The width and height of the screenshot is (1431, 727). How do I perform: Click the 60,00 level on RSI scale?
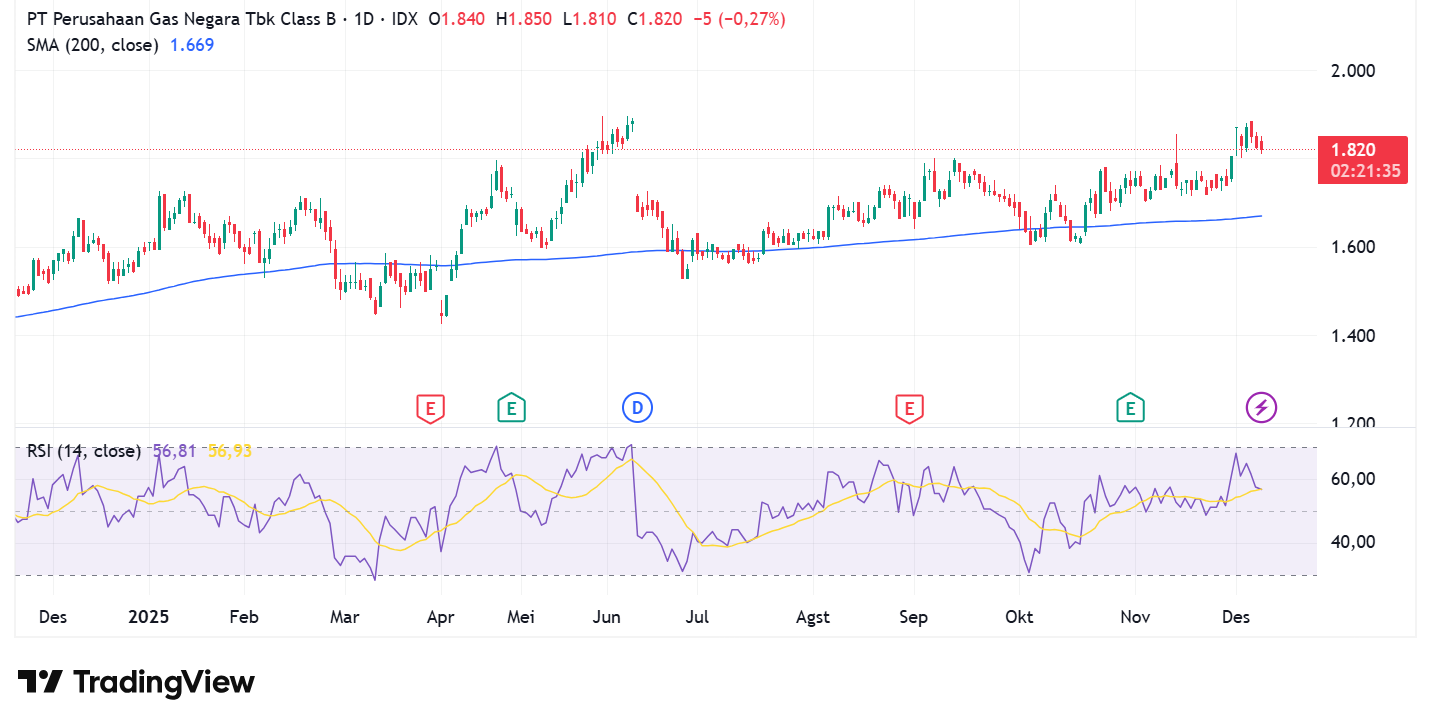(1352, 479)
